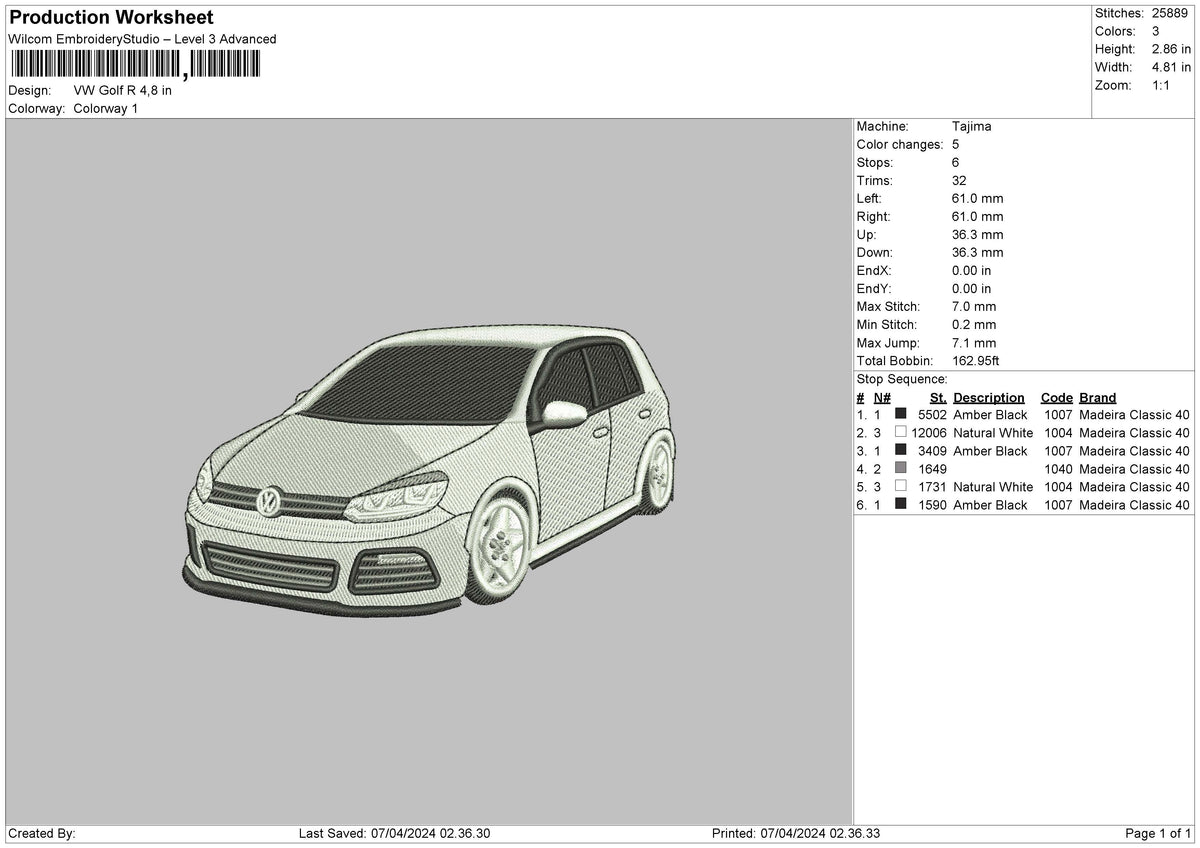Select the Color changes value 5
The width and height of the screenshot is (1200, 848).
(x=956, y=144)
